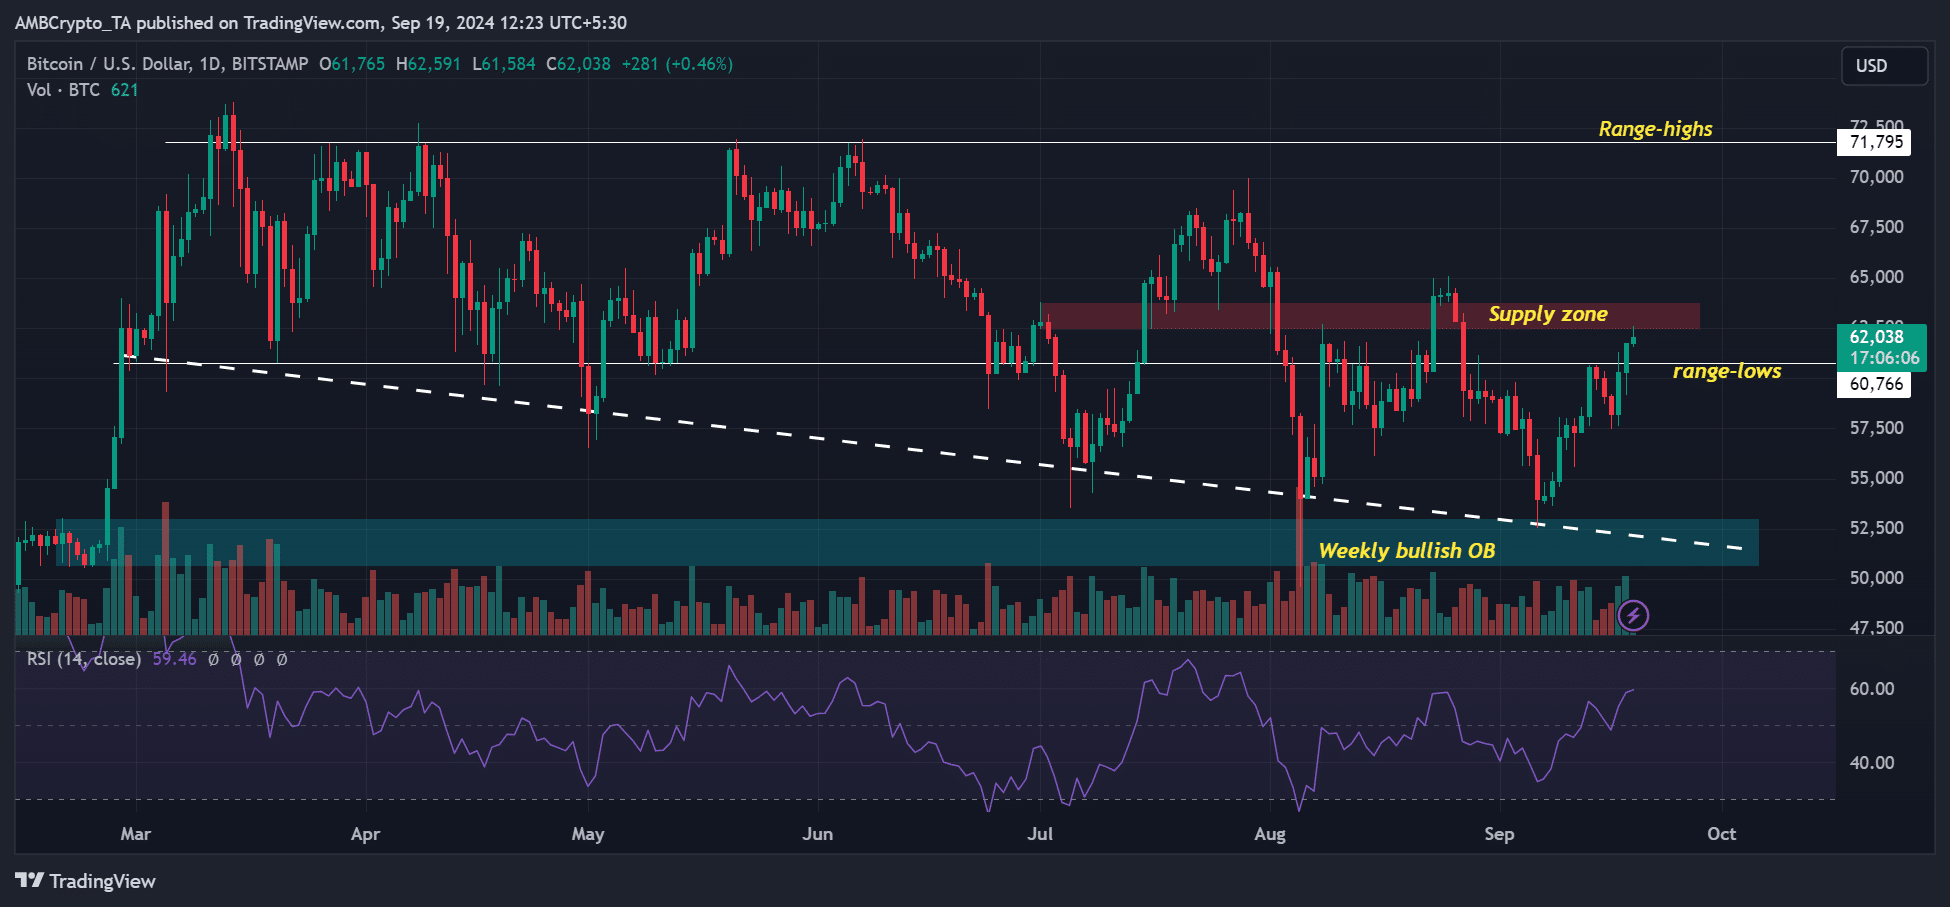Viewport: 1950px width, 907px height.
Task: Click the 67,500 price axis tick
Action: (1877, 227)
